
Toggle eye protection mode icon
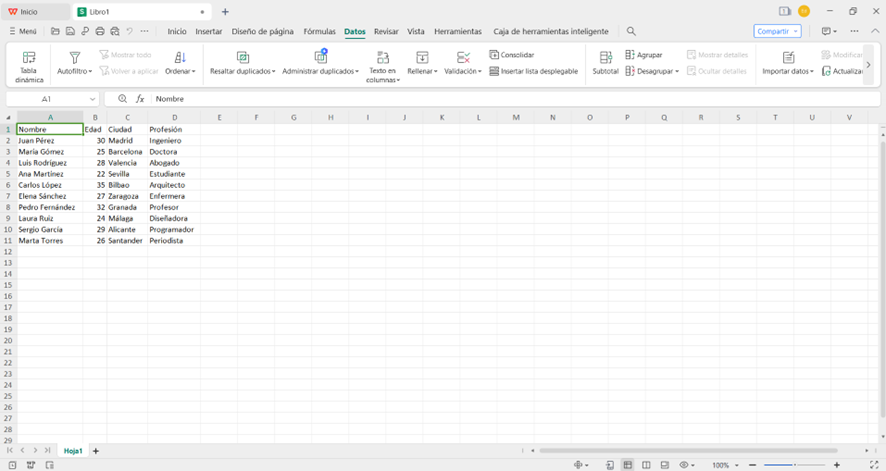pos(686,465)
